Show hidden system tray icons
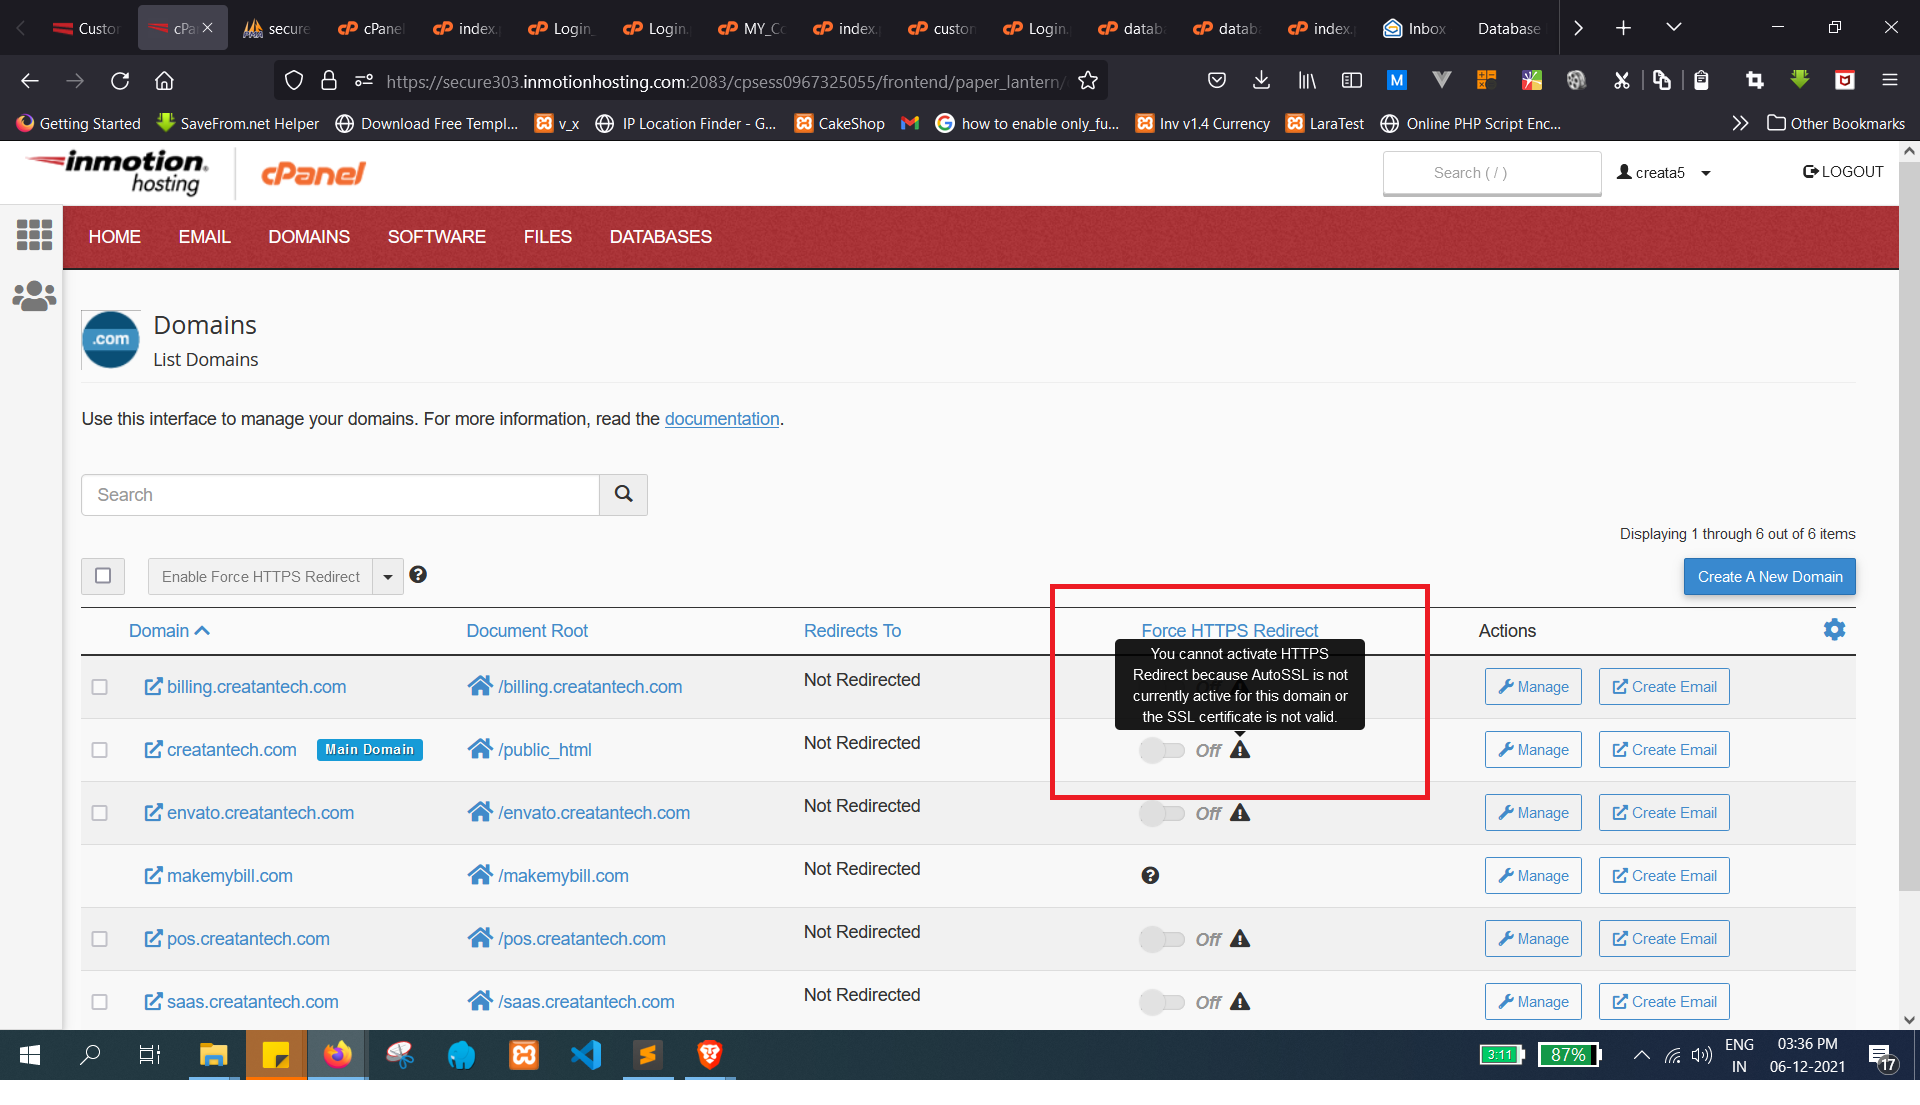 tap(1641, 1055)
